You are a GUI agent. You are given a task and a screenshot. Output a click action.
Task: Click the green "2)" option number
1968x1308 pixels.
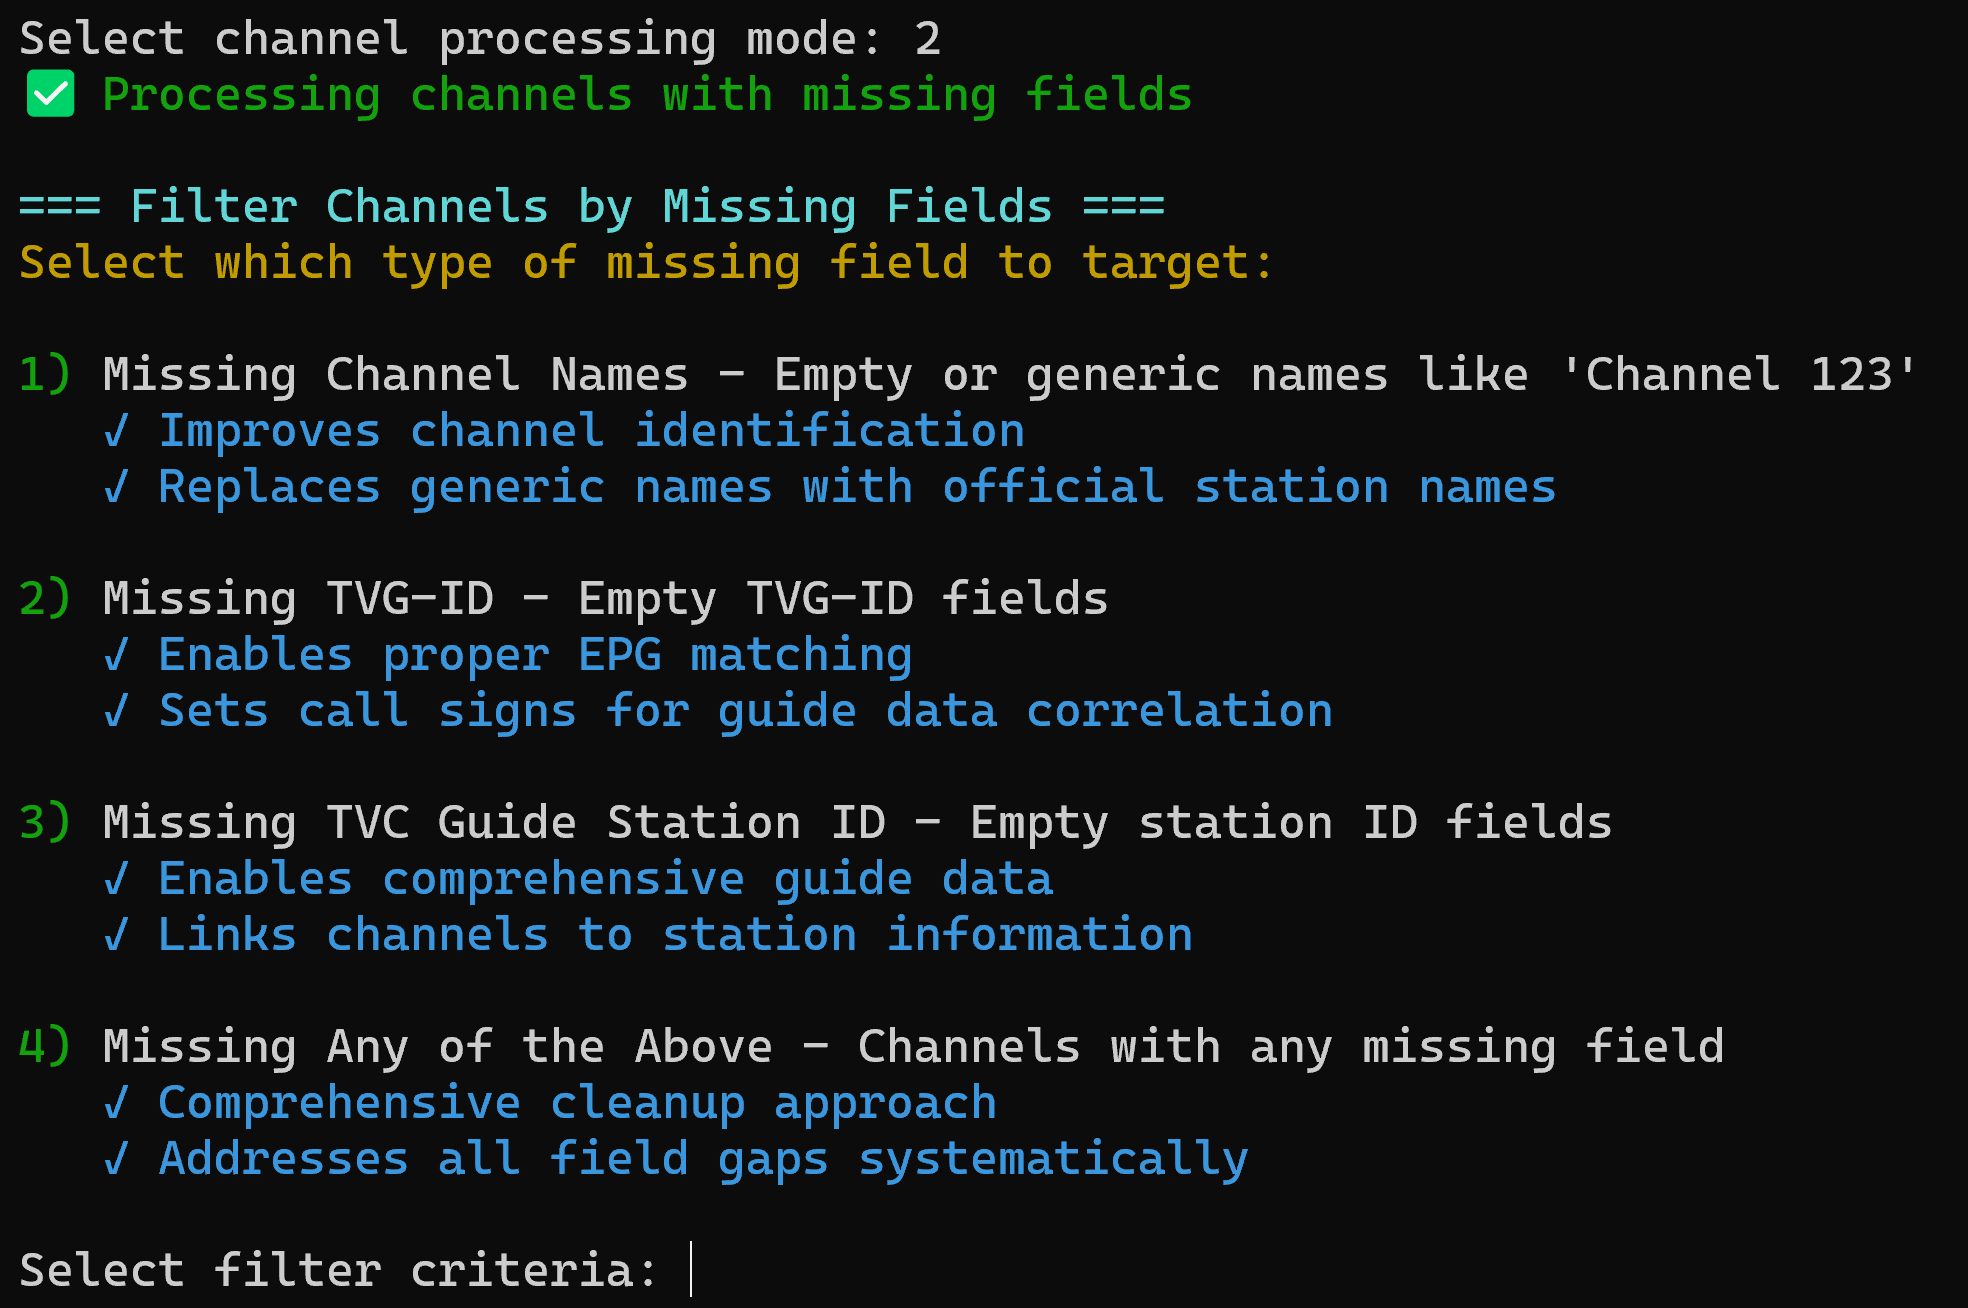pos(45,599)
